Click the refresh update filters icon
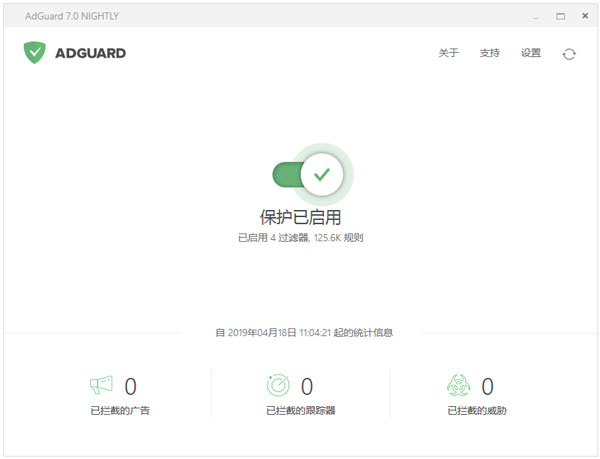This screenshot has height=459, width=600. pyautogui.click(x=569, y=54)
